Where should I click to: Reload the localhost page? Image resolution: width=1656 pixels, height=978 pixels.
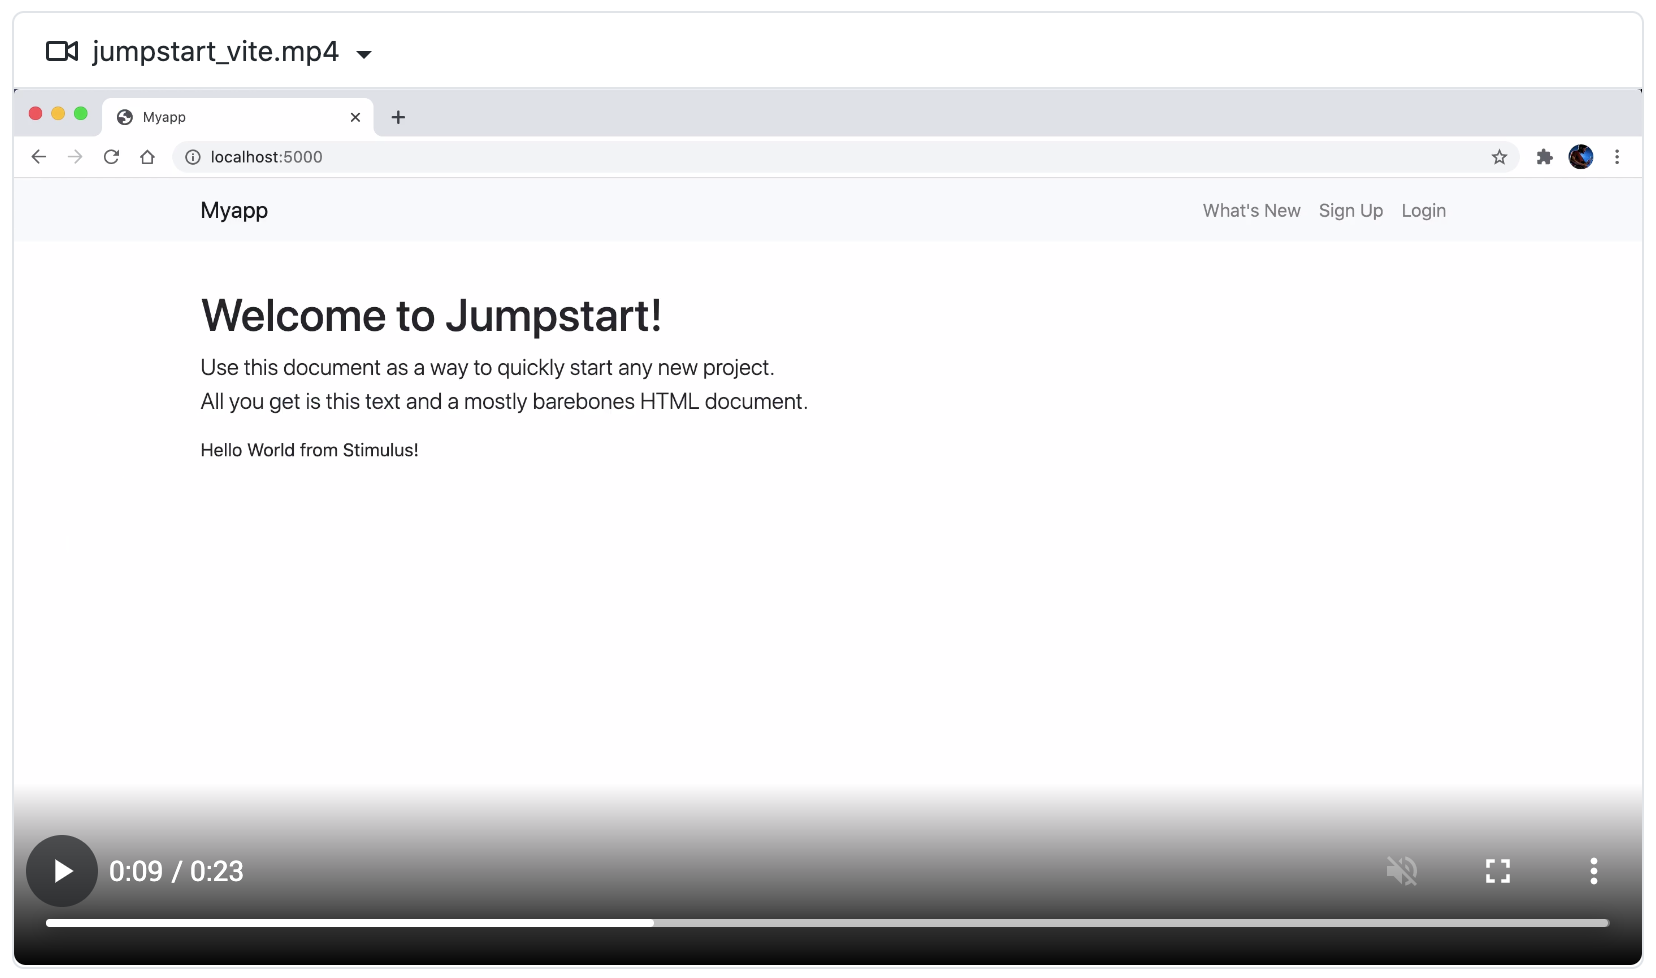[111, 157]
